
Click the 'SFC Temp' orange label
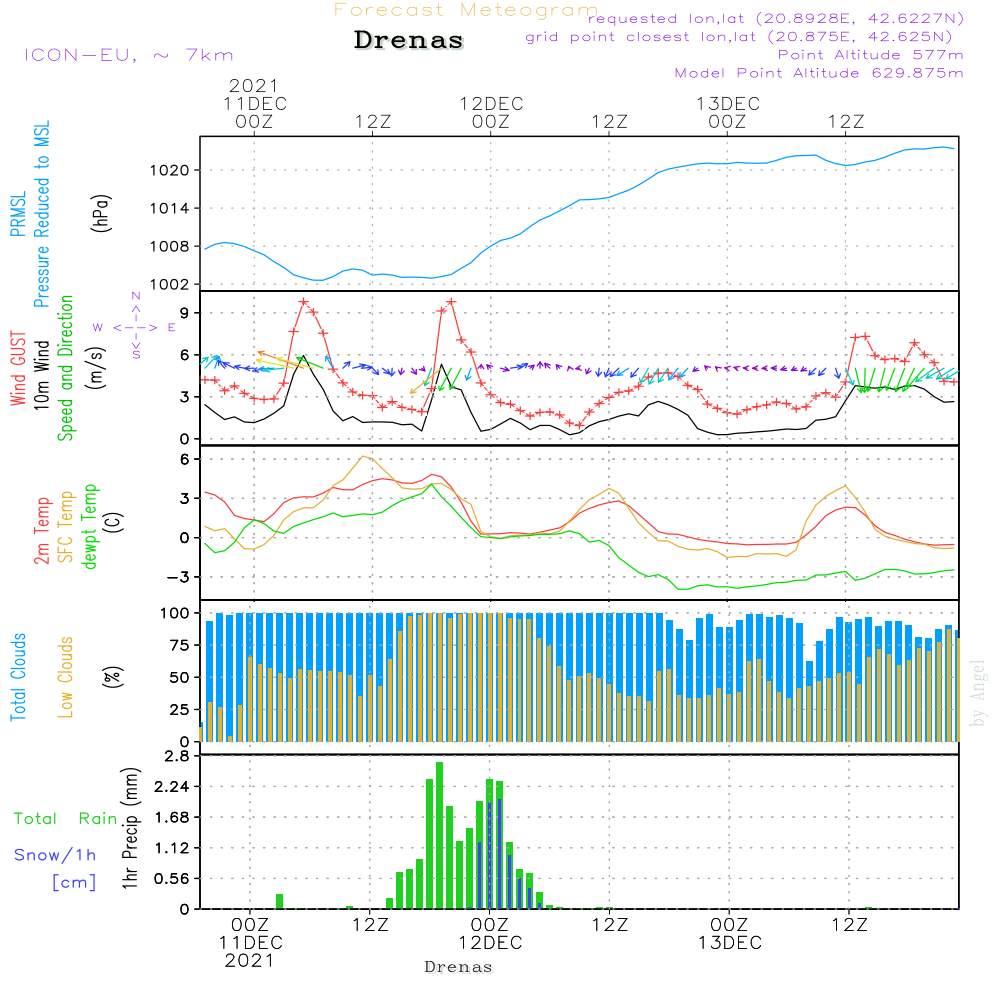pyautogui.click(x=65, y=527)
